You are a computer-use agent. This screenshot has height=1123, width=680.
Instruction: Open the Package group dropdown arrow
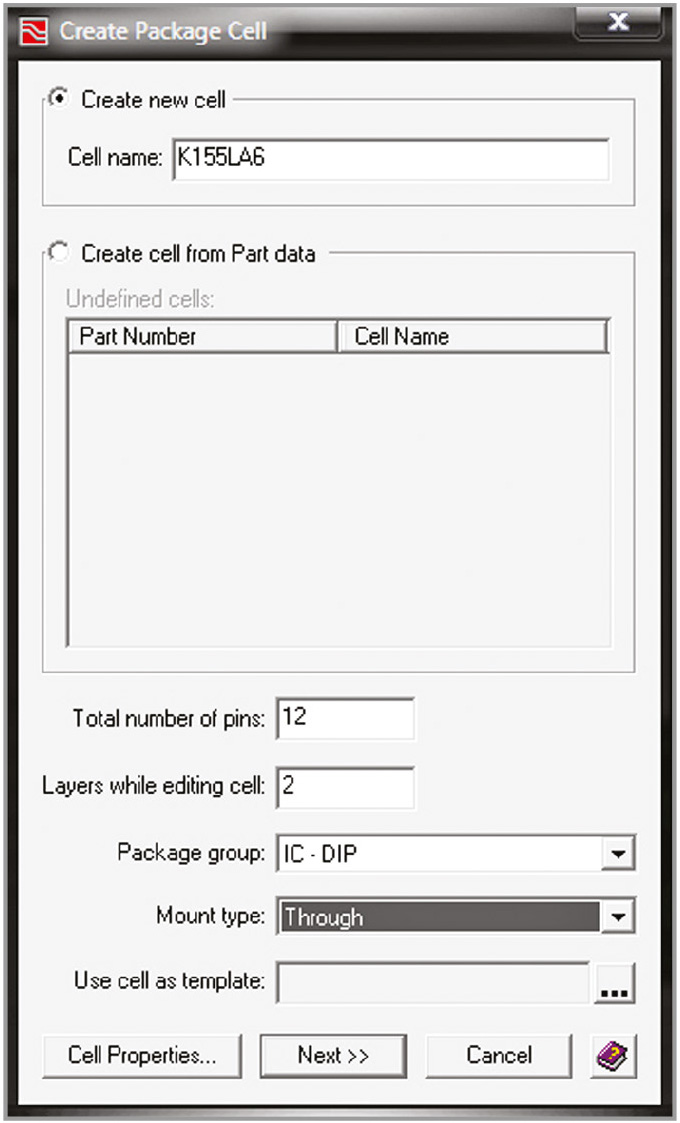pyautogui.click(x=620, y=855)
